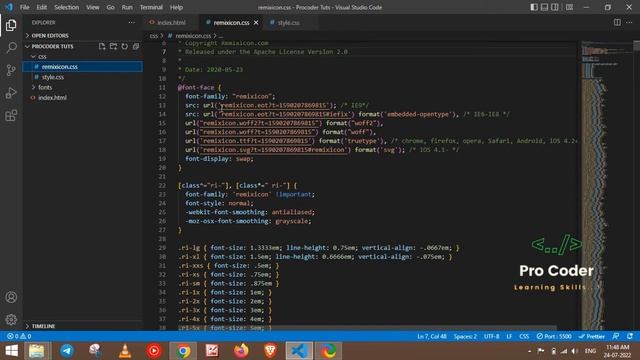Open feedback icon in status bar
This screenshot has height=360, width=640.
616,336
